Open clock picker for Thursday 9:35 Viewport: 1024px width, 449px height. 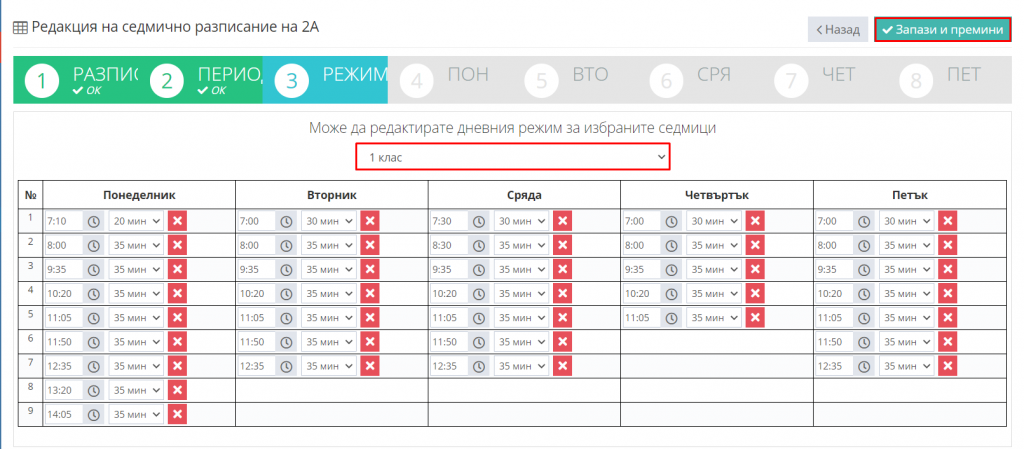pyautogui.click(x=671, y=269)
